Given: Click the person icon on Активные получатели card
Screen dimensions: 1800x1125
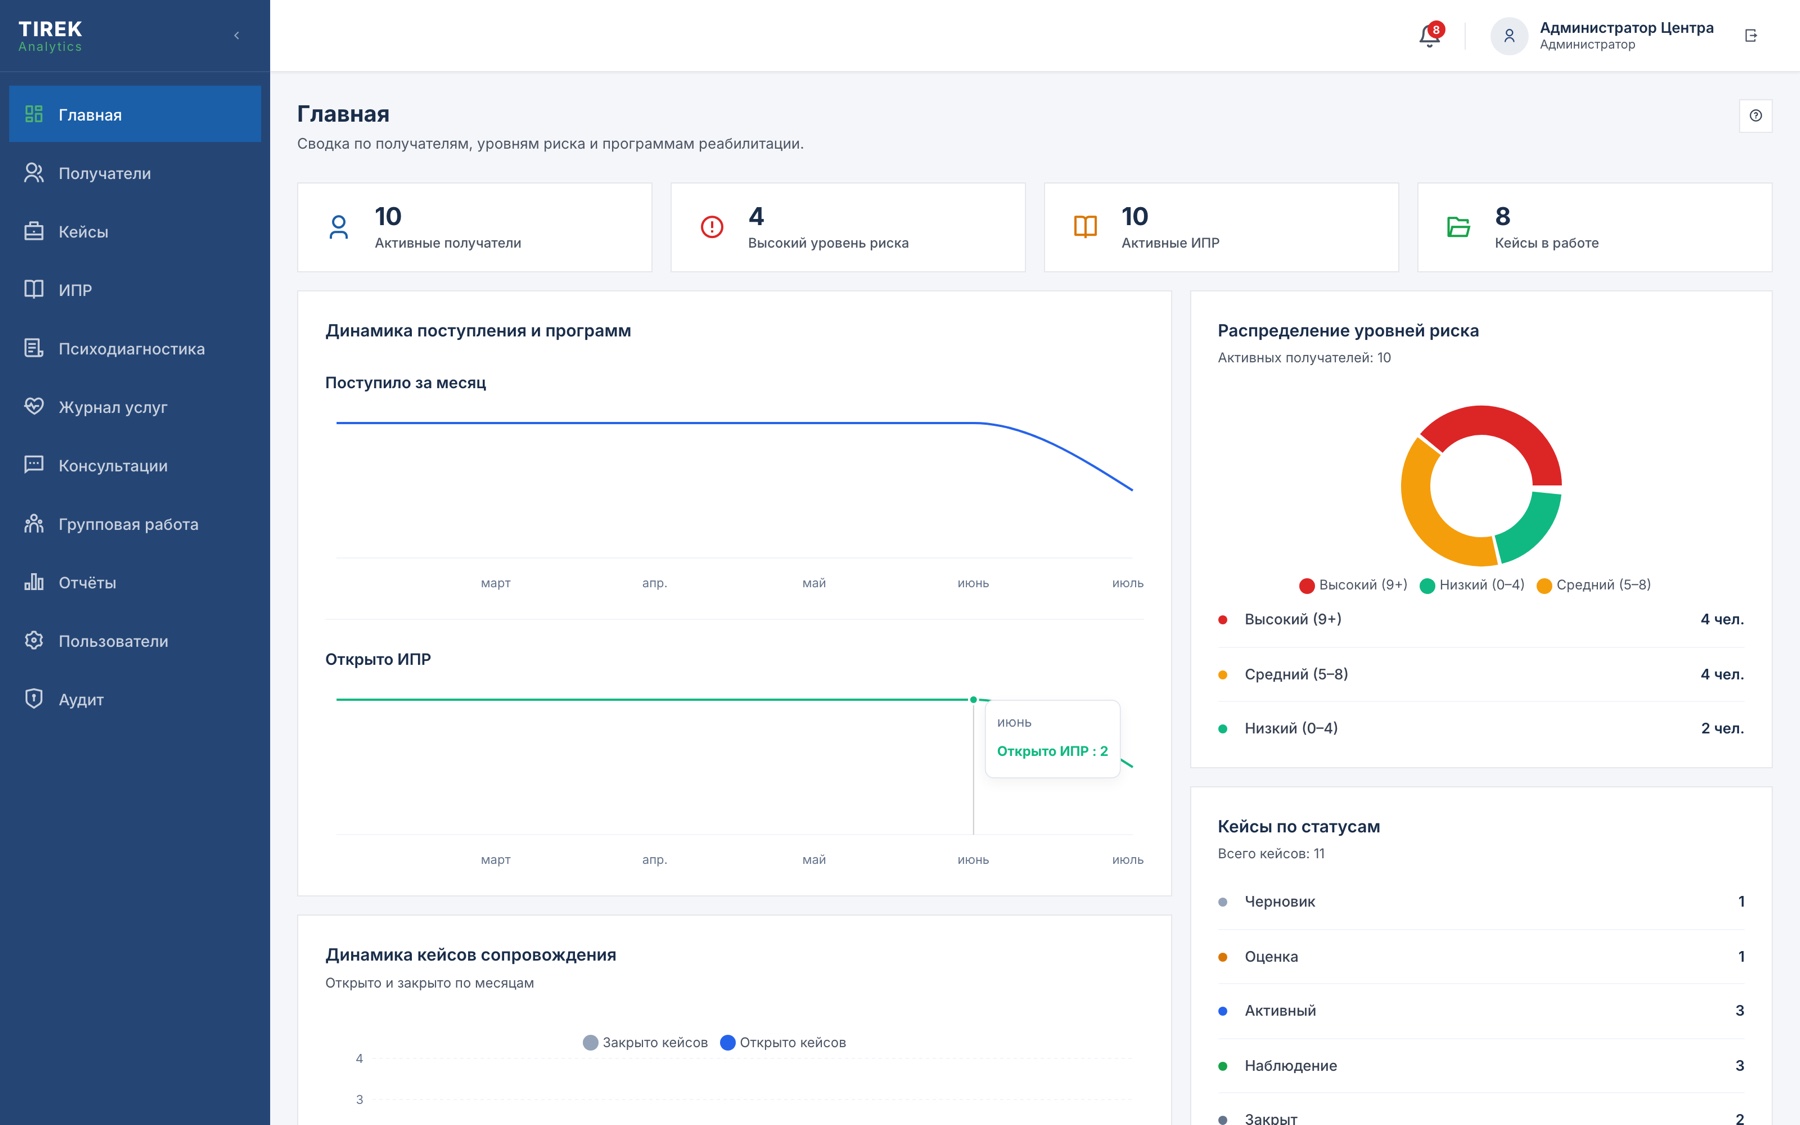Looking at the screenshot, I should (x=339, y=227).
